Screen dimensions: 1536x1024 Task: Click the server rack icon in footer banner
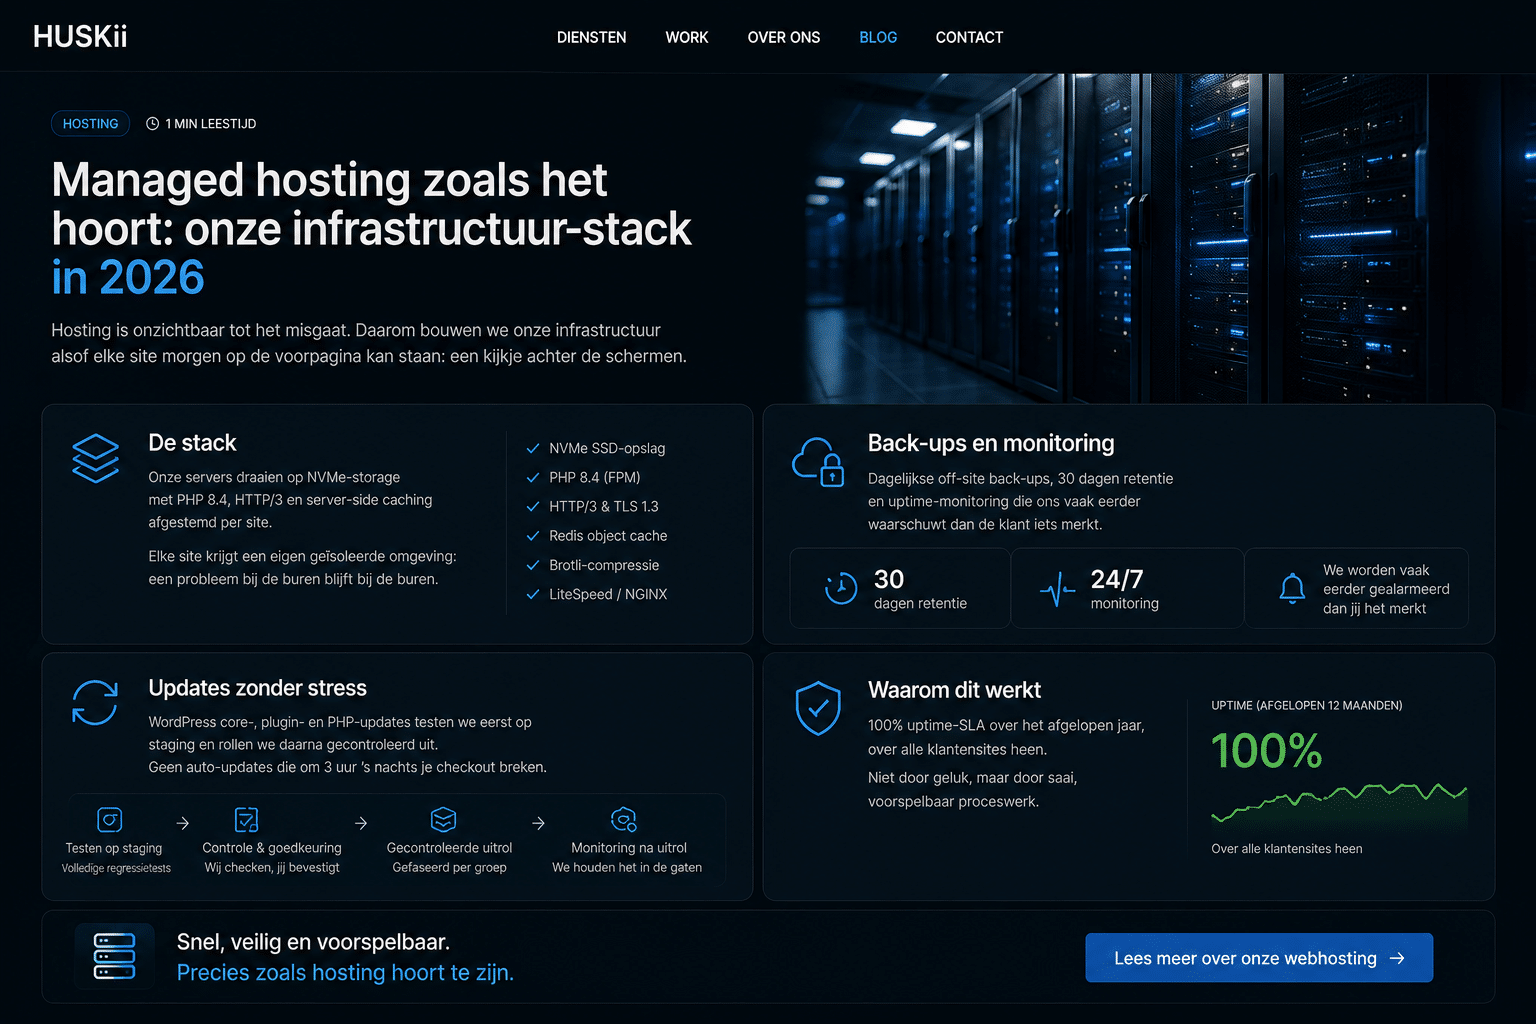[x=114, y=956]
